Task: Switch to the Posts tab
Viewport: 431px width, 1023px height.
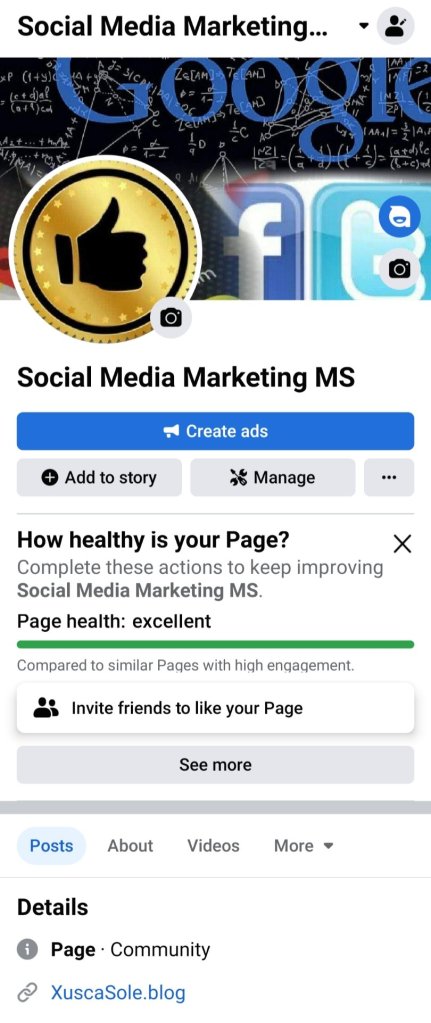Action: (x=52, y=846)
